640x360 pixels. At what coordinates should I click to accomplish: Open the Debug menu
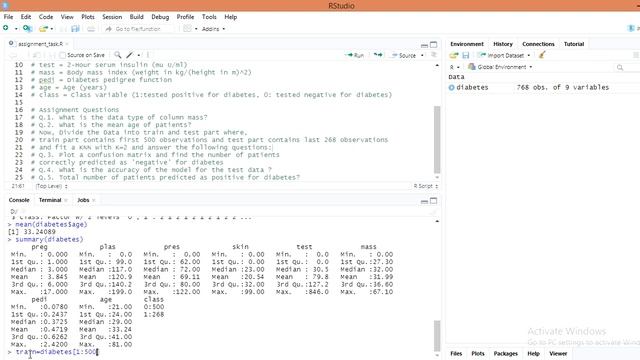[160, 17]
